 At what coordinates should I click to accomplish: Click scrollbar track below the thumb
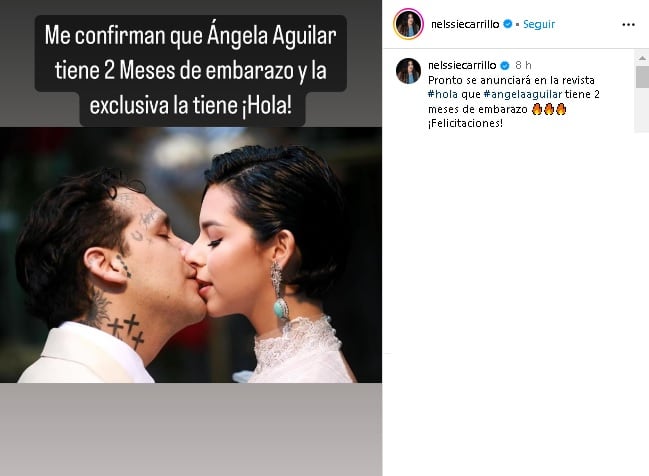click(642, 110)
